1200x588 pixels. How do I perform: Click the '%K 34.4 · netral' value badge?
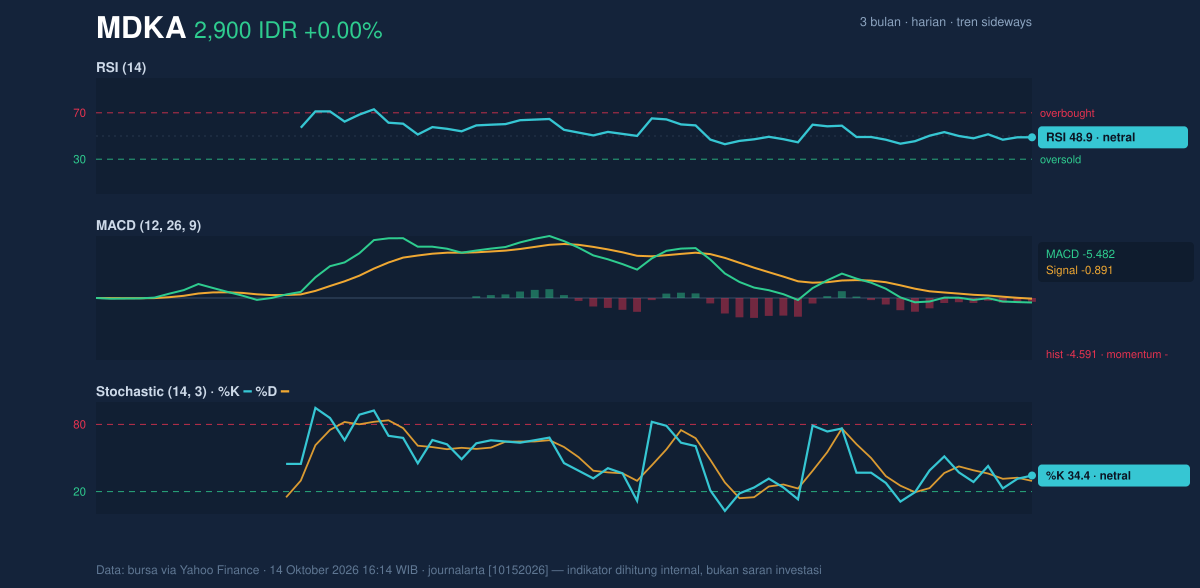click(1114, 476)
